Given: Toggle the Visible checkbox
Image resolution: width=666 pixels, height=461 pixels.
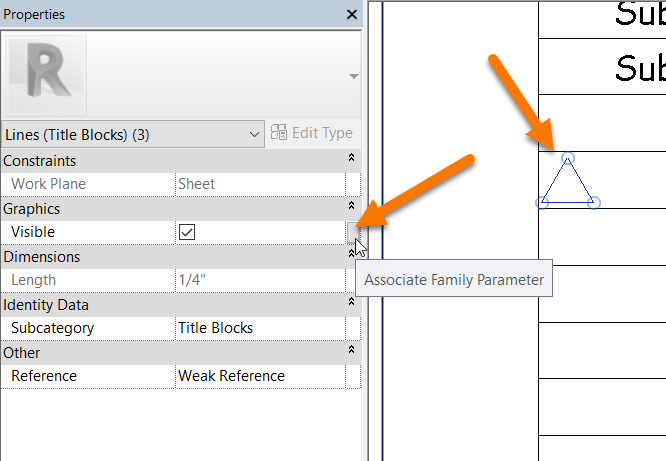Looking at the screenshot, I should click(186, 232).
